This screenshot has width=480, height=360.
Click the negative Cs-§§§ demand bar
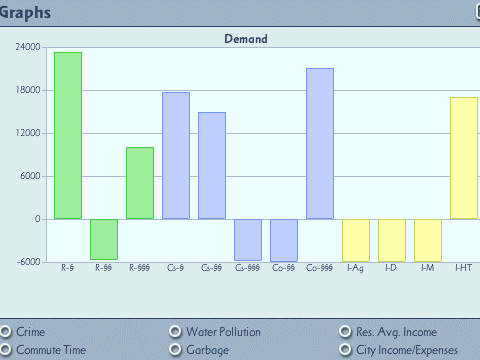[248, 240]
